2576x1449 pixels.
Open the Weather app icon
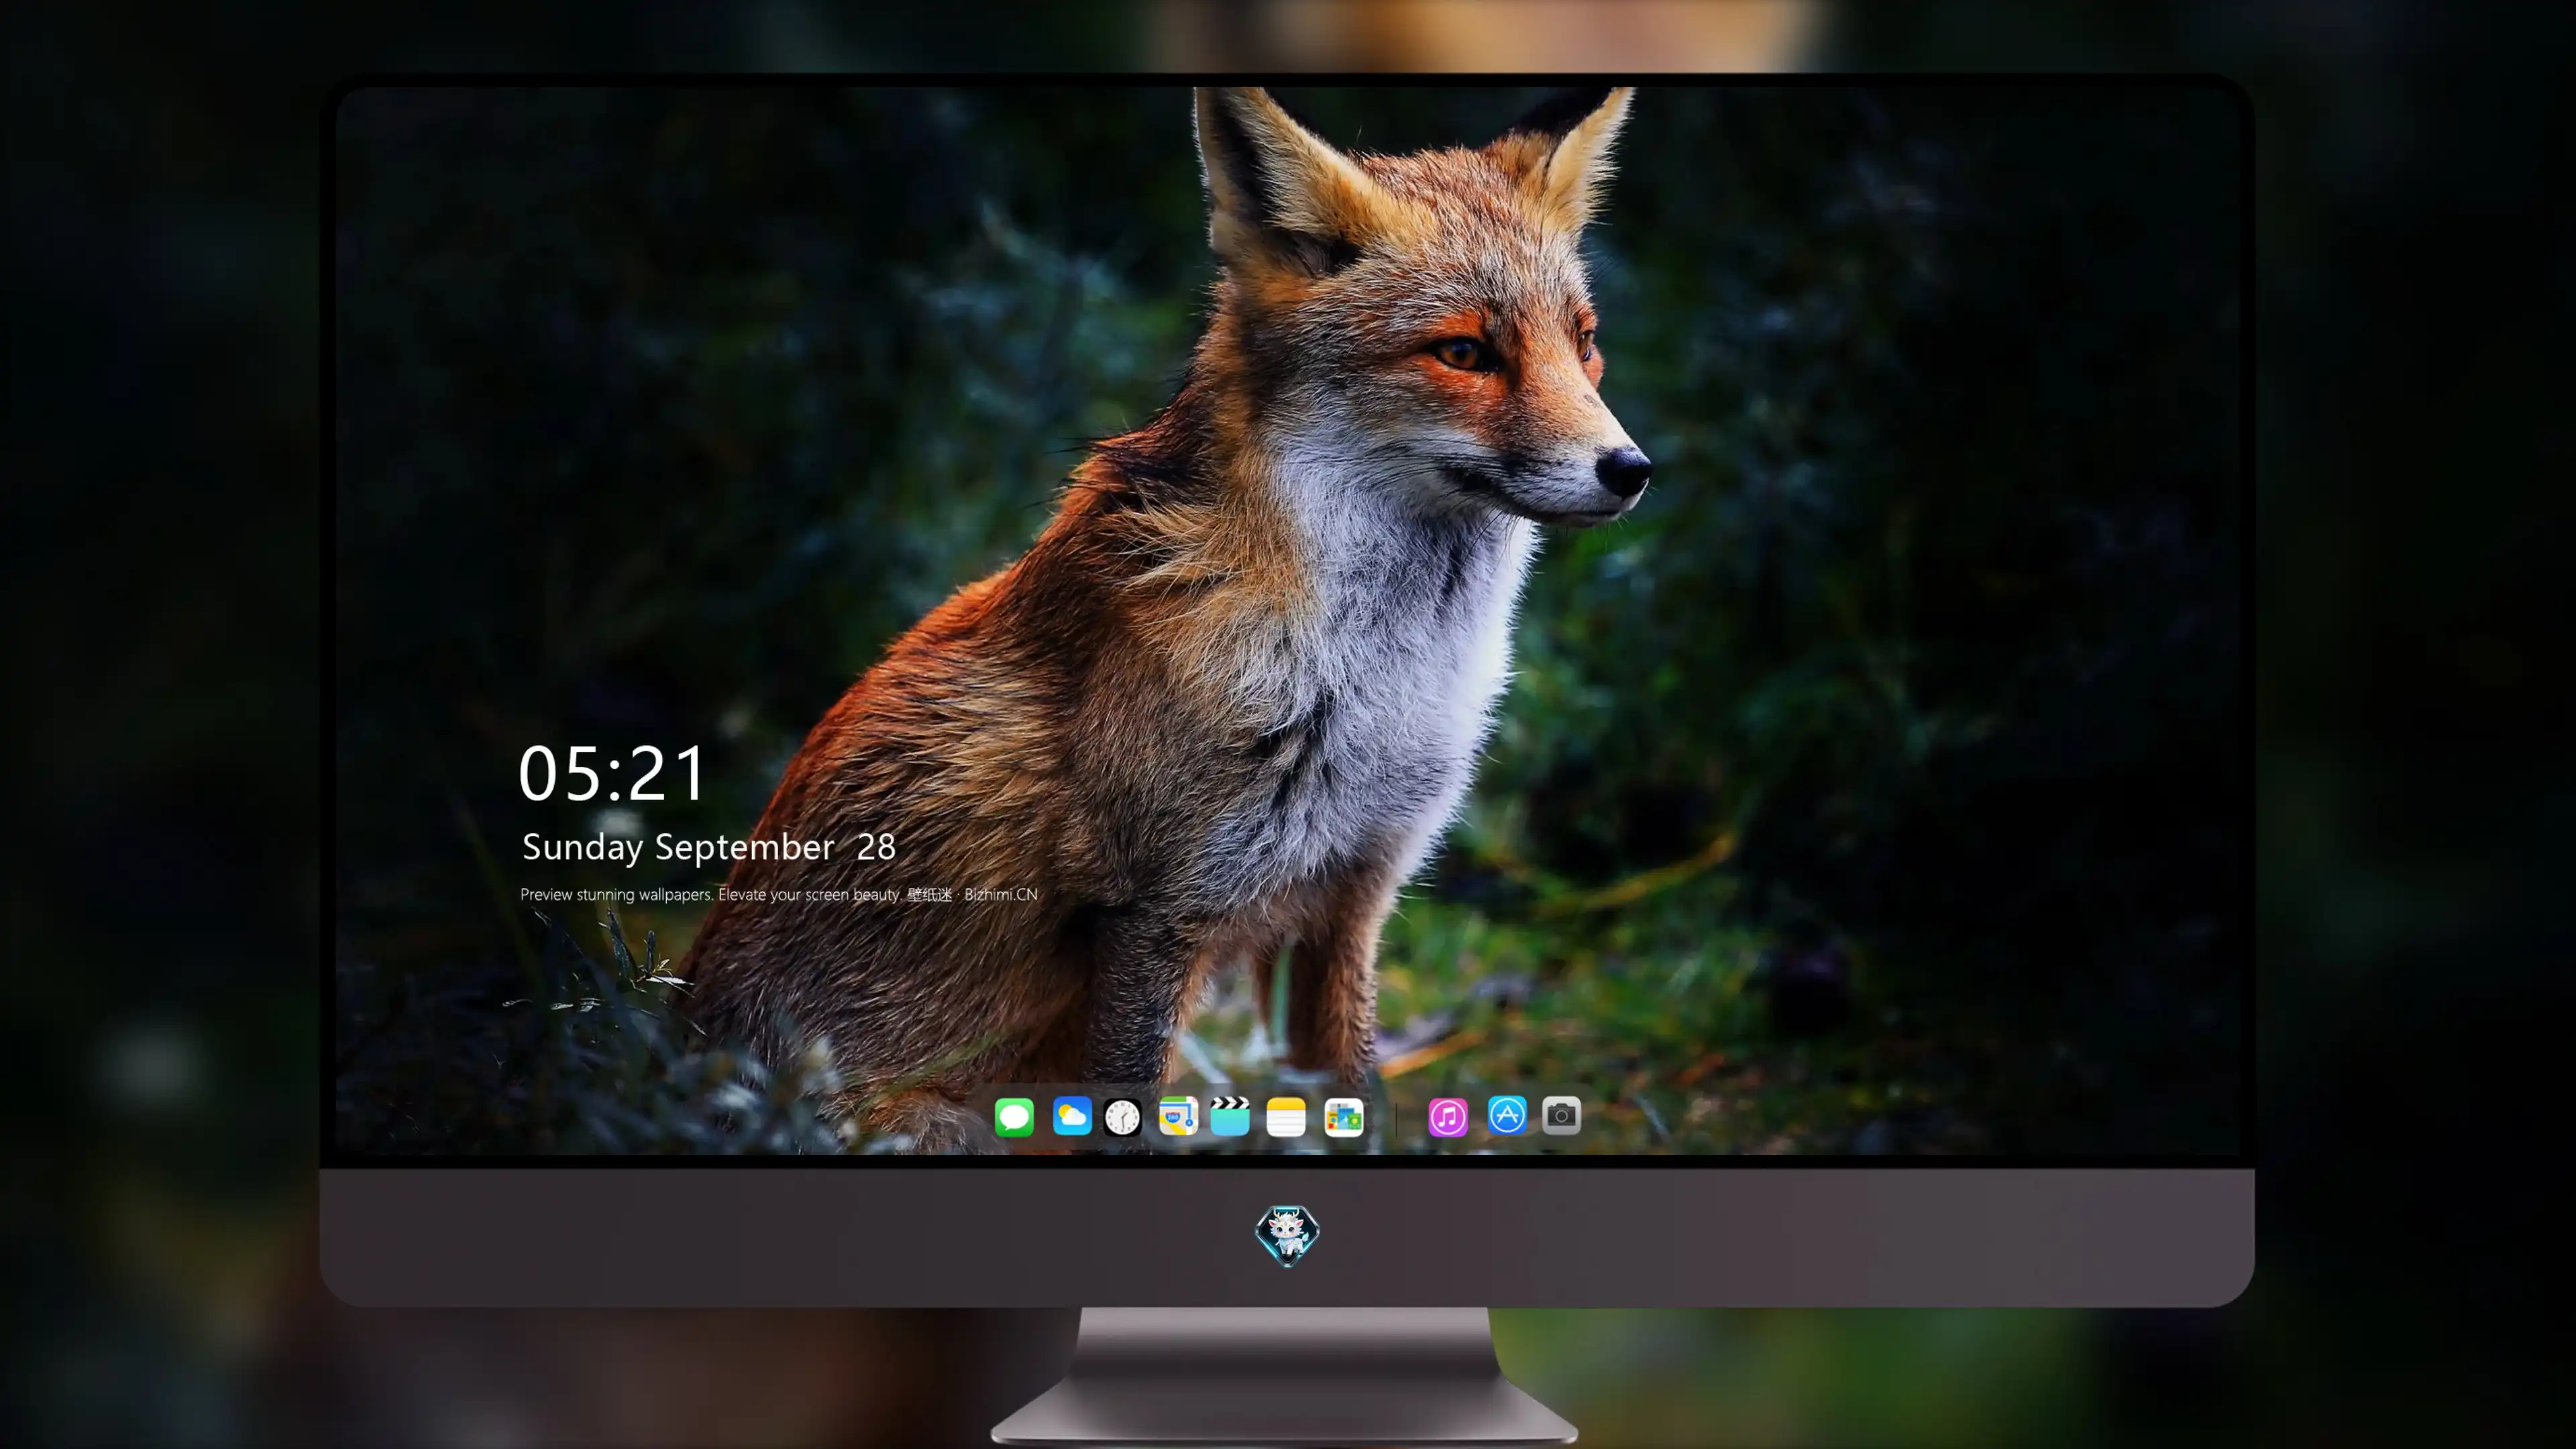pyautogui.click(x=1072, y=1116)
